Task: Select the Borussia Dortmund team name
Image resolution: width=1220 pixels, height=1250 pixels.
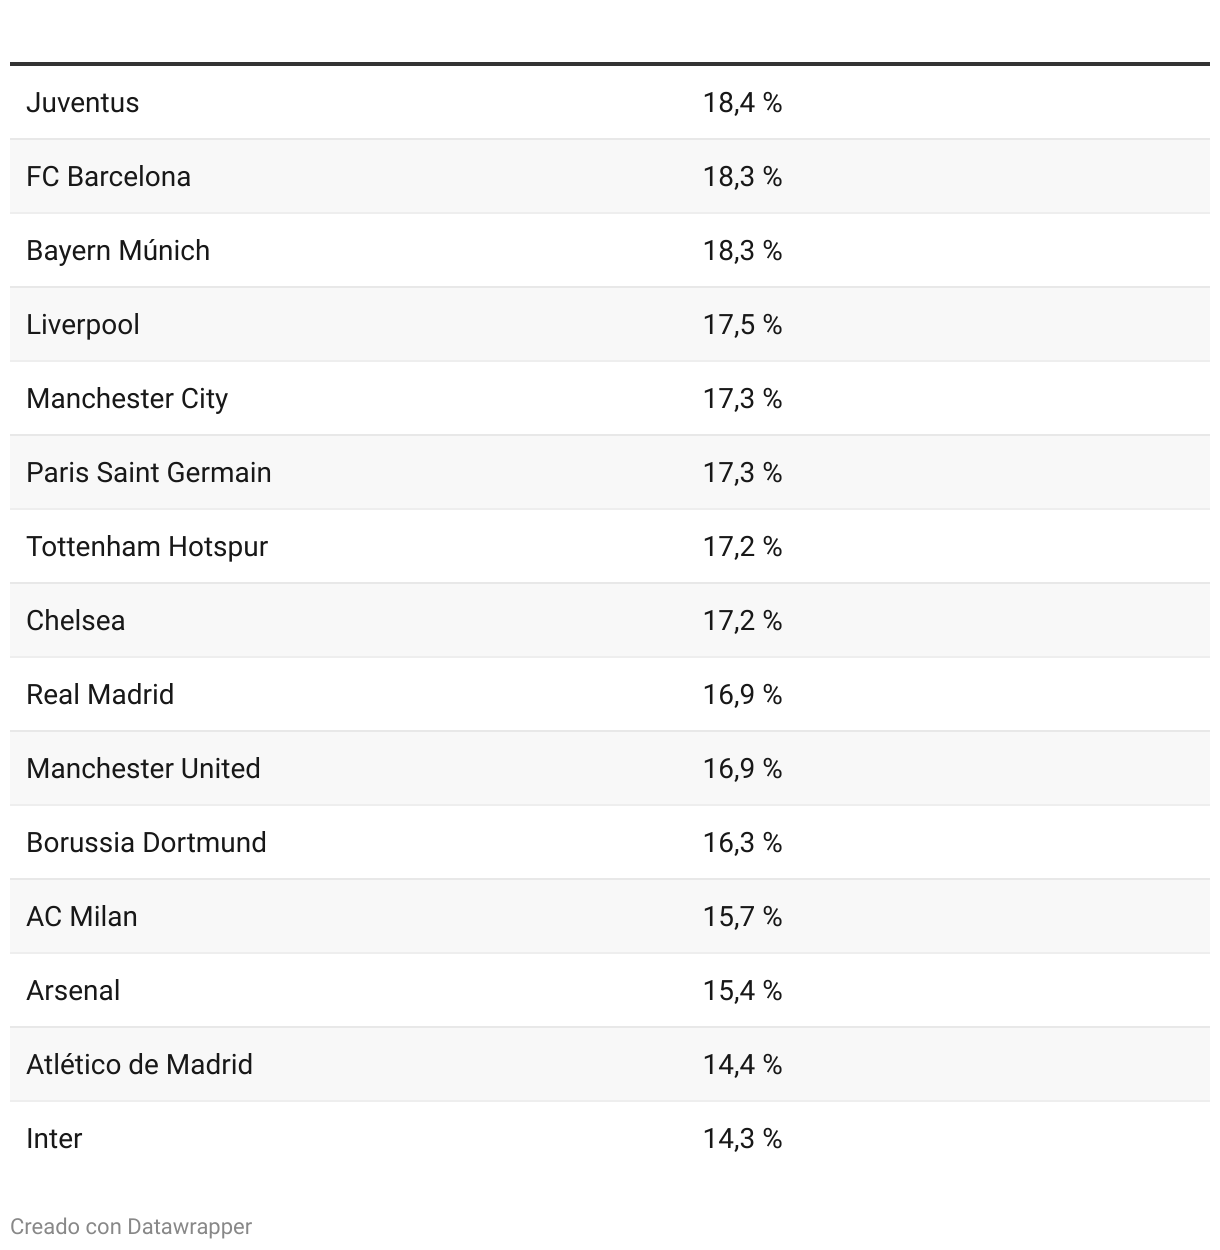Action: point(146,843)
